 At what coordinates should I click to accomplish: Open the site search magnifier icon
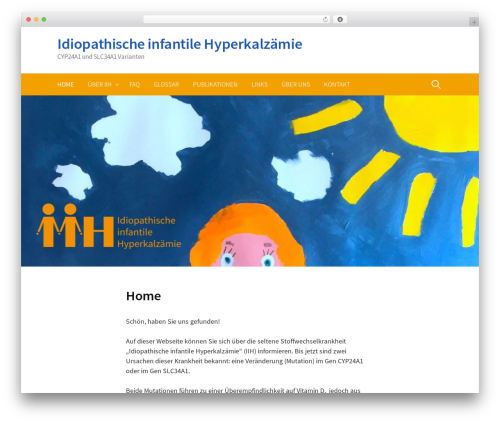pos(436,84)
